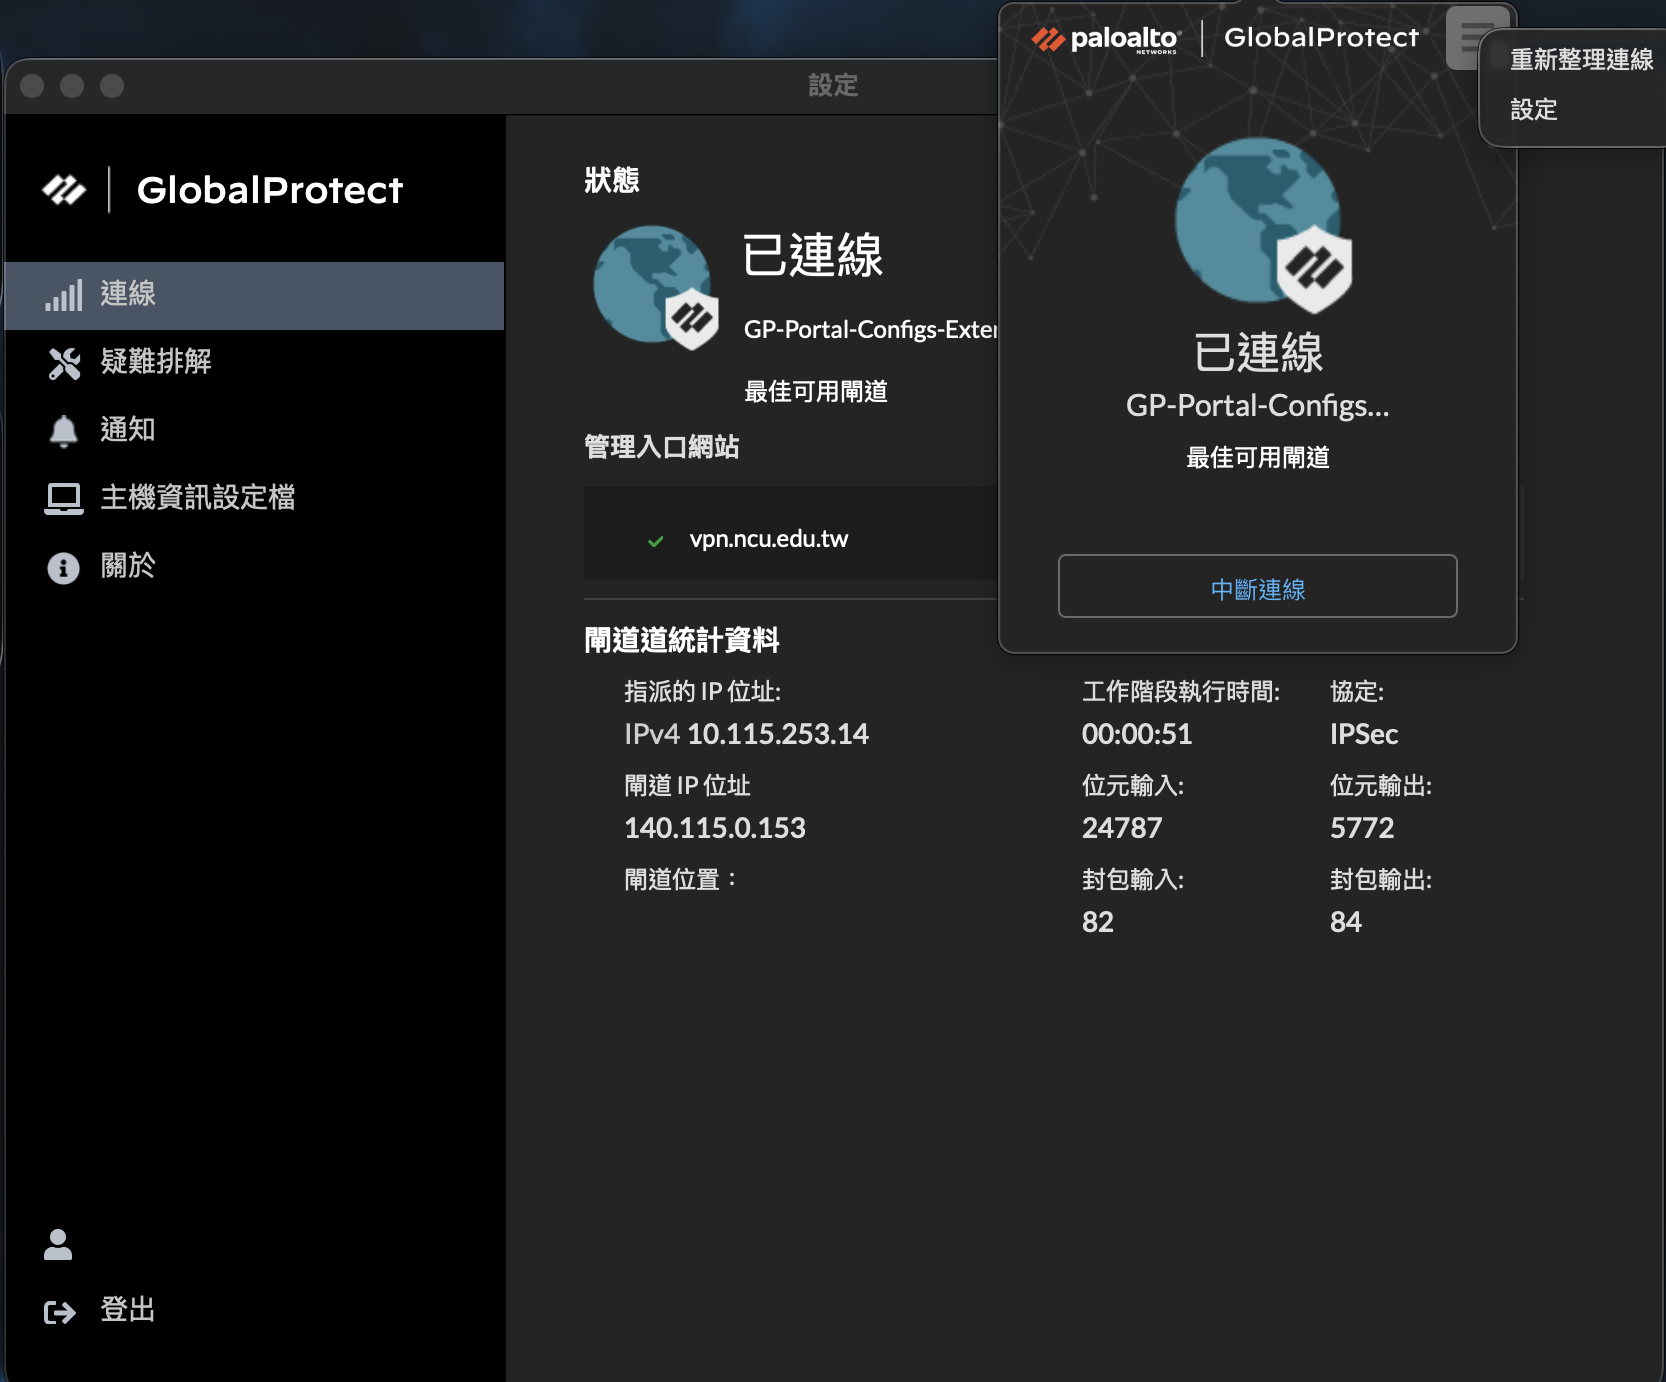Viewport: 1666px width, 1382px height.
Task: Choose 設定 from the dropdown menu
Action: click(x=1534, y=110)
